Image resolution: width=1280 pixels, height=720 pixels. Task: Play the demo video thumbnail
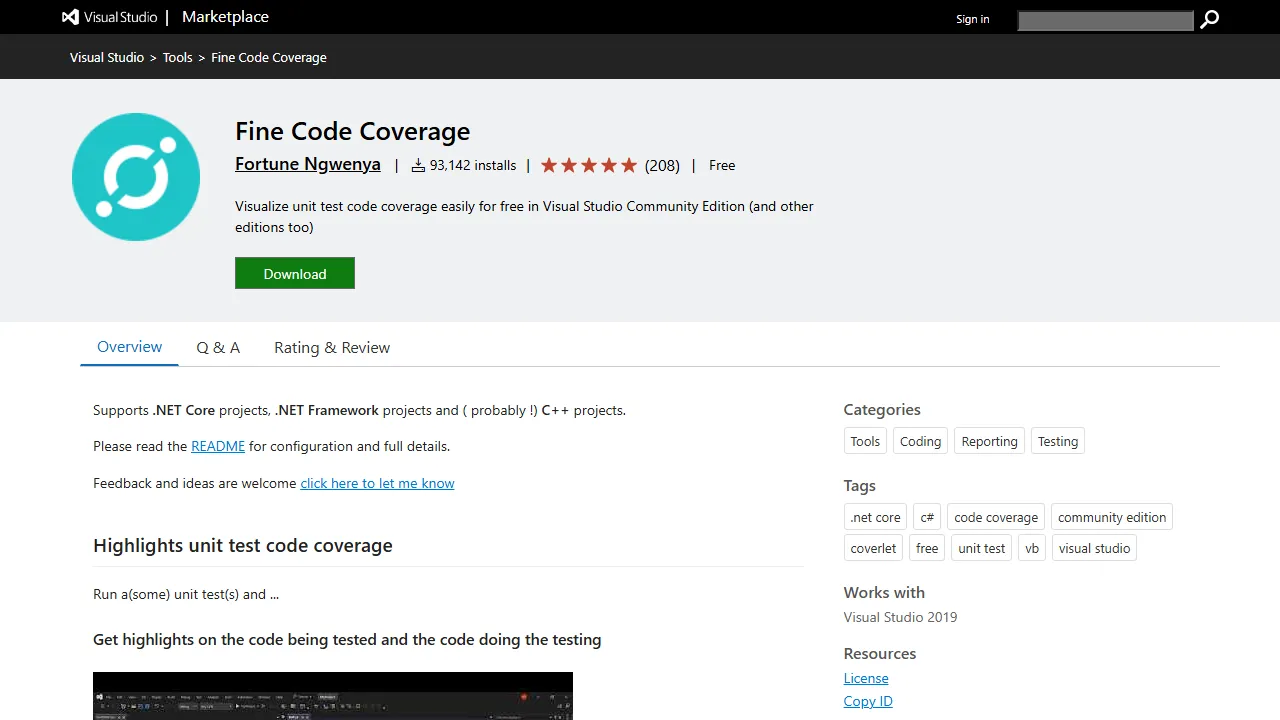333,696
